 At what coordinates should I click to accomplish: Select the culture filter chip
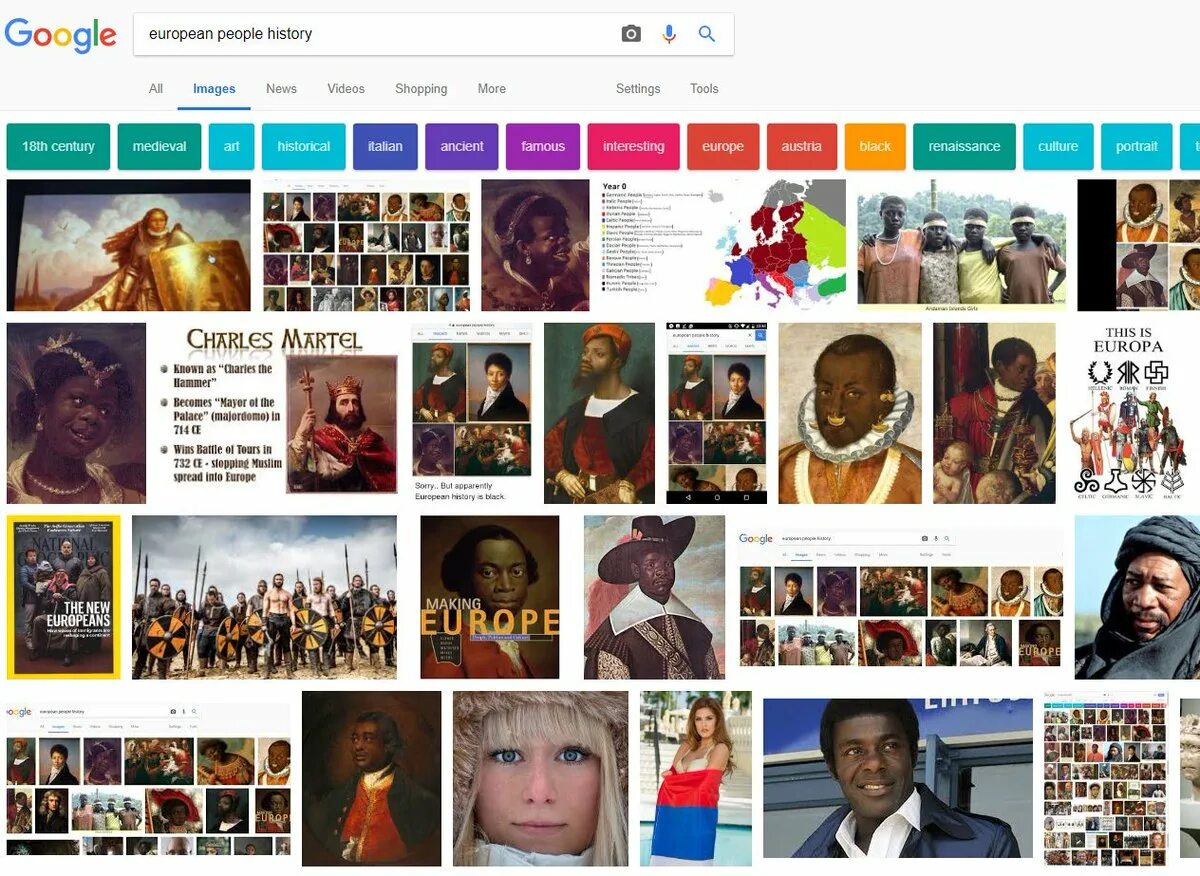click(1058, 146)
